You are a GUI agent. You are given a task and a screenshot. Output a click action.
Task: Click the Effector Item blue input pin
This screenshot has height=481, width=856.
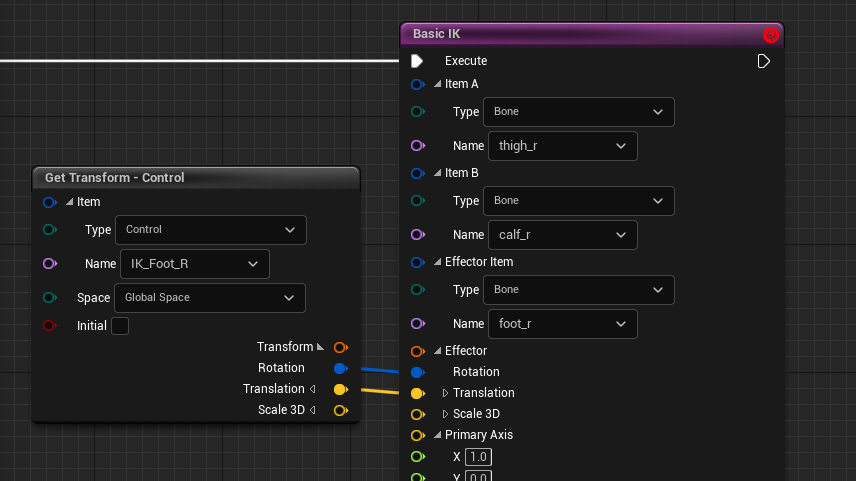point(418,263)
